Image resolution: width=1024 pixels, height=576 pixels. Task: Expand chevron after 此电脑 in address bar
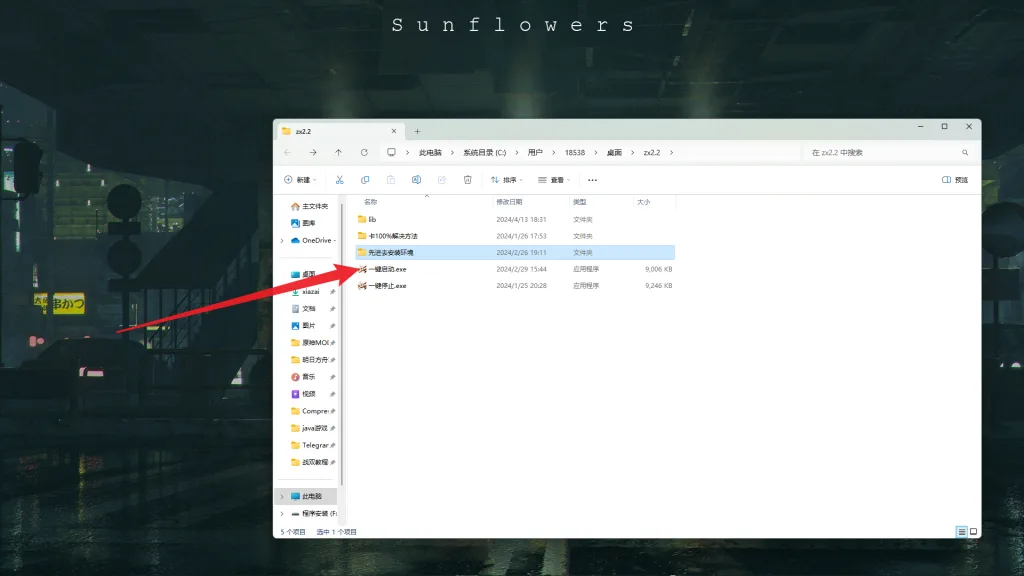coord(452,152)
